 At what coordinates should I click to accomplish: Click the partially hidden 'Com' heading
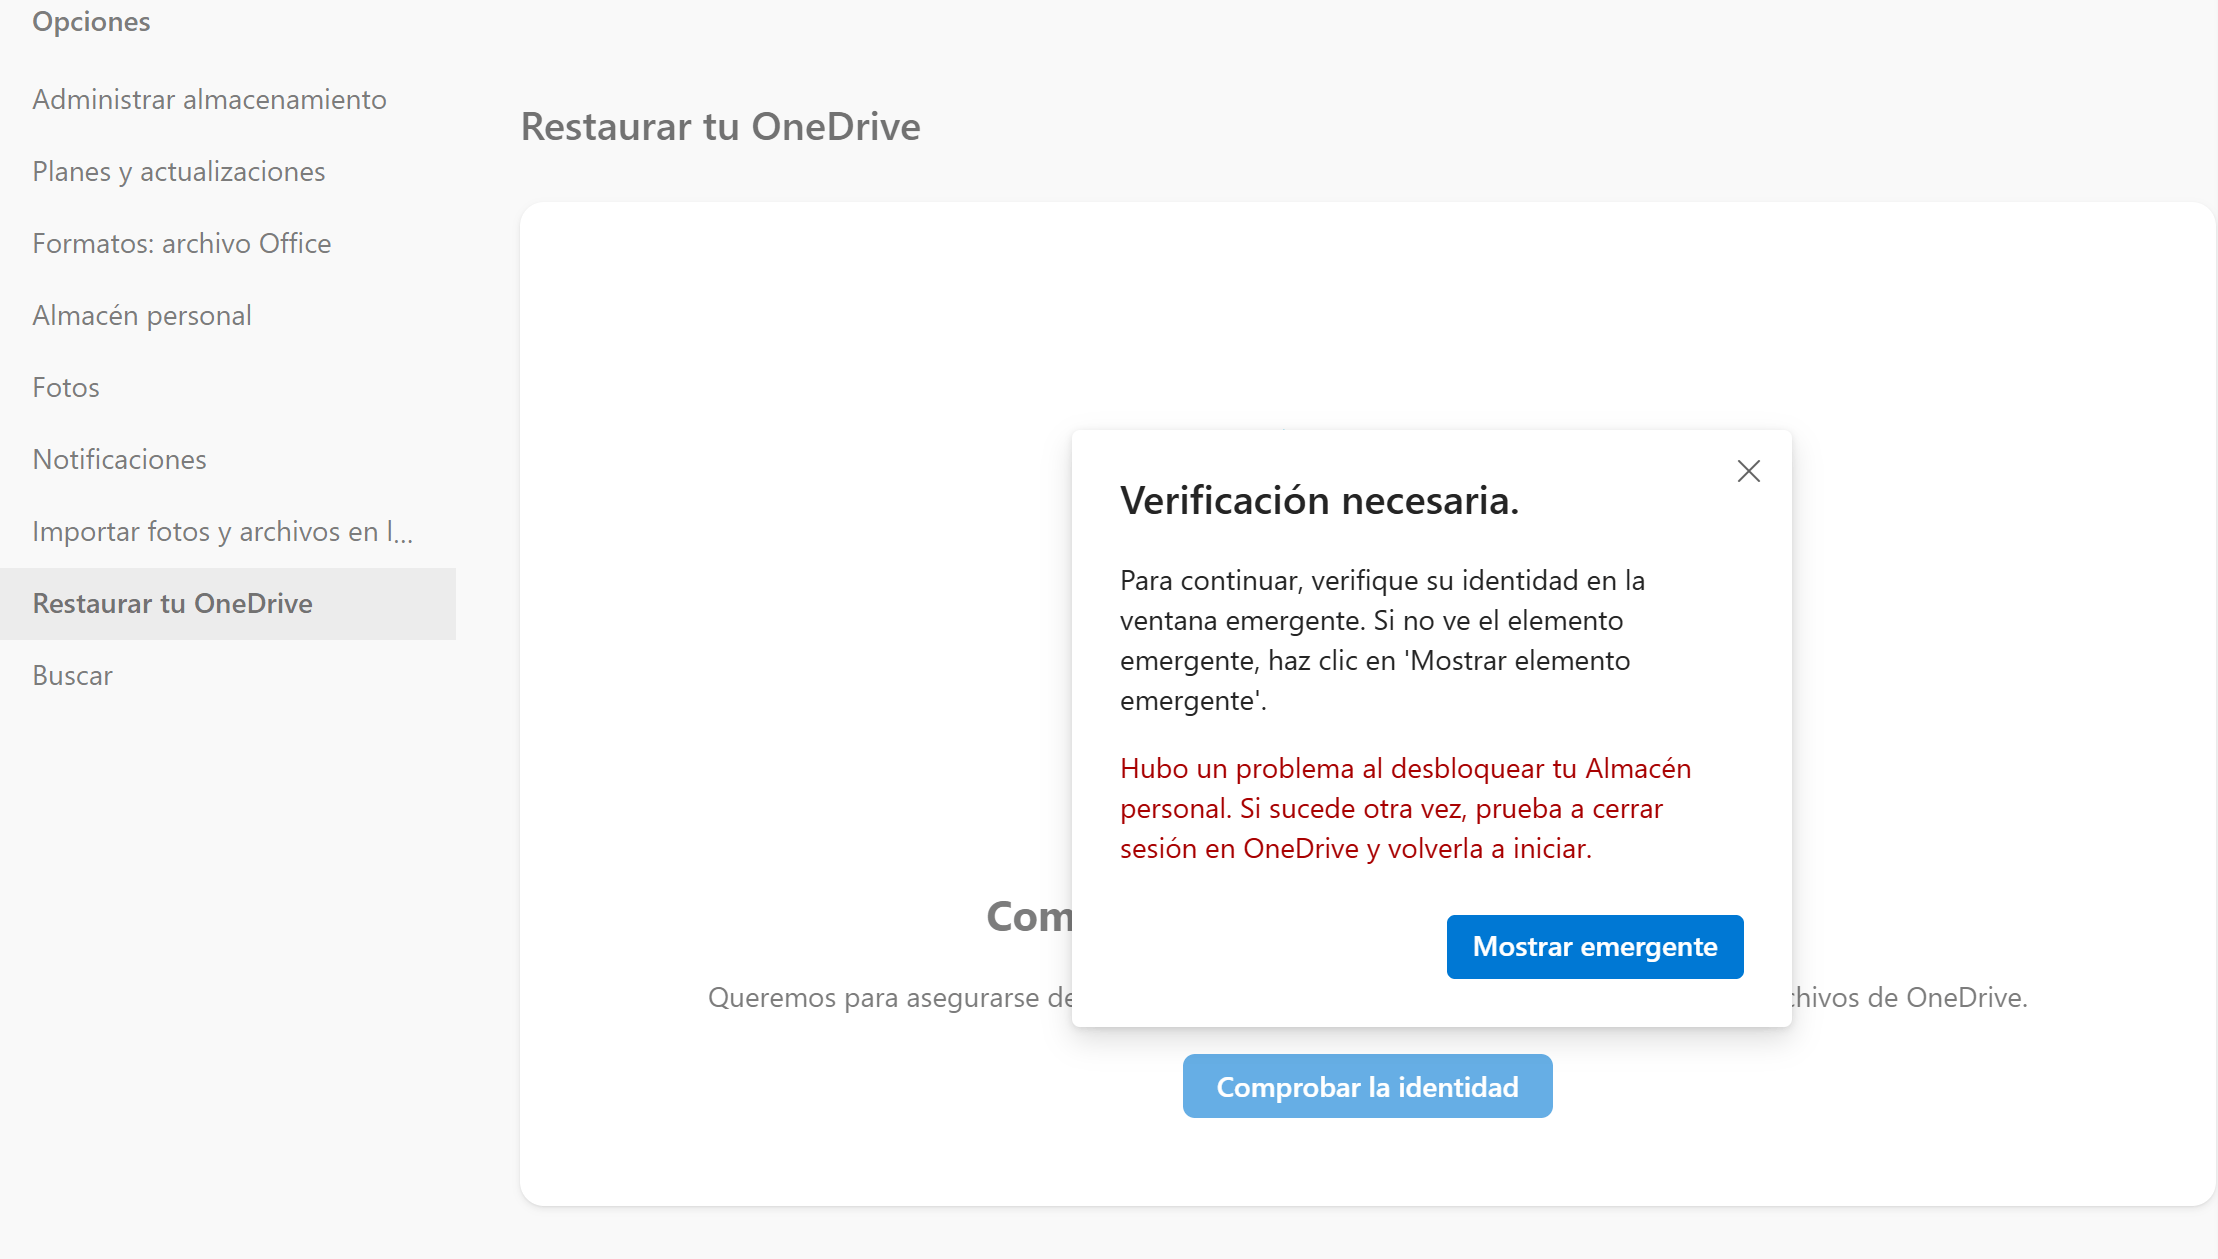1028,916
